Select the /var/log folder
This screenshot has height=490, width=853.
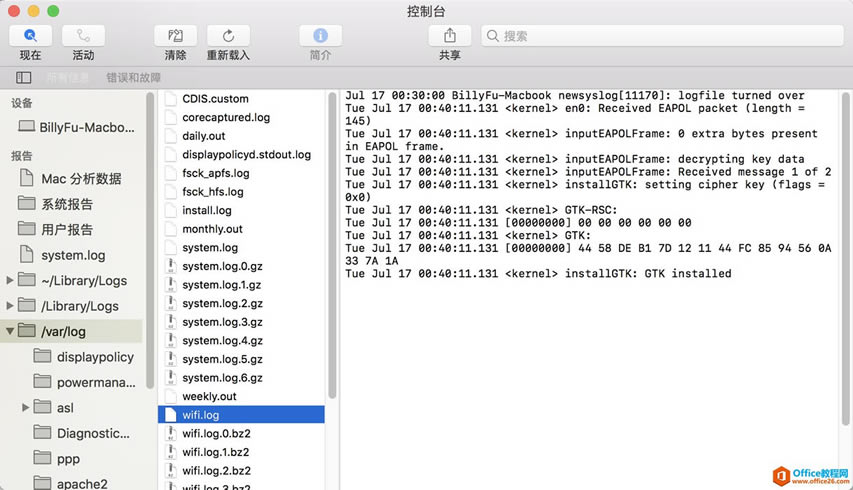pos(72,331)
